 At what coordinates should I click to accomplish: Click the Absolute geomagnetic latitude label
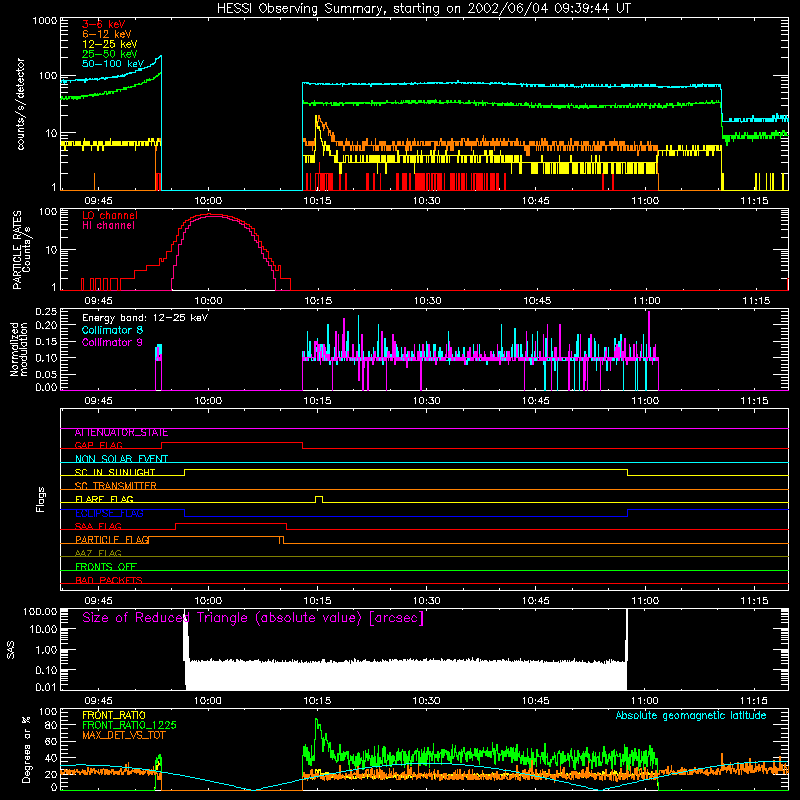coord(691,716)
